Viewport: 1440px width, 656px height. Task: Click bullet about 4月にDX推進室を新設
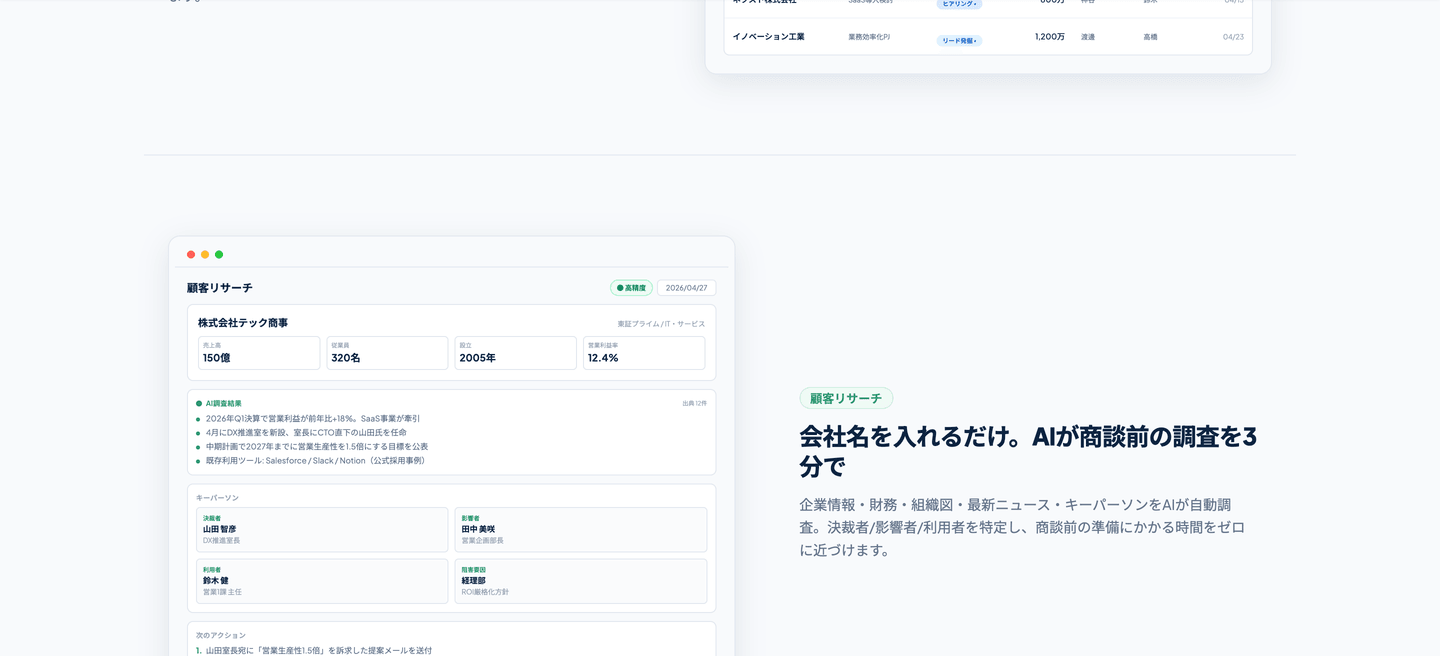tap(306, 433)
